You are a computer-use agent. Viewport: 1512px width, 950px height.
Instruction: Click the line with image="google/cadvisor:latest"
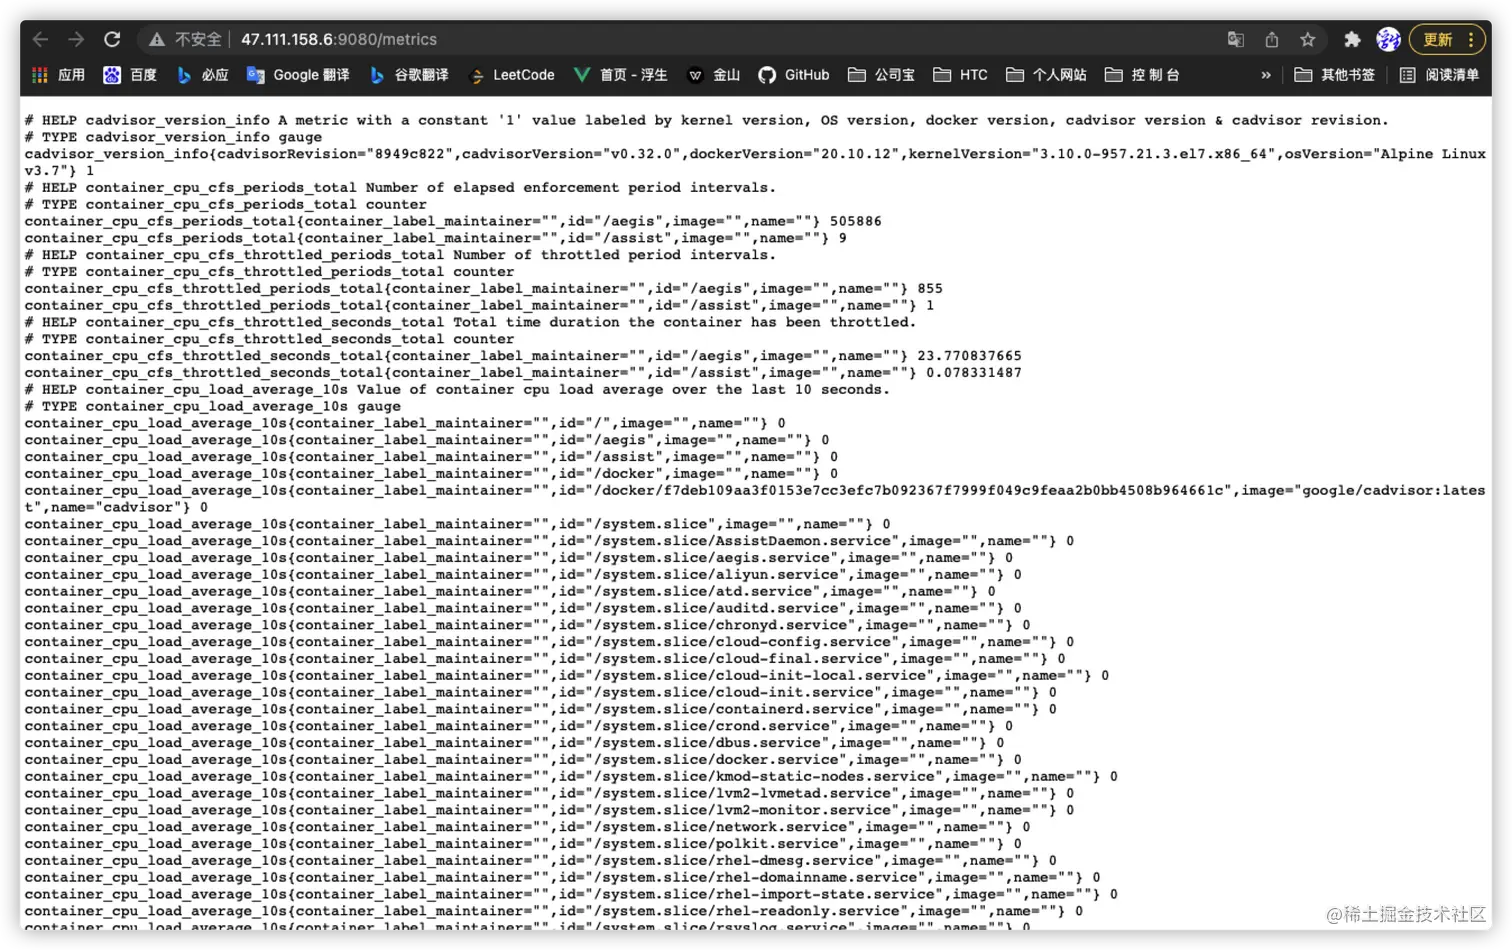(x=755, y=499)
